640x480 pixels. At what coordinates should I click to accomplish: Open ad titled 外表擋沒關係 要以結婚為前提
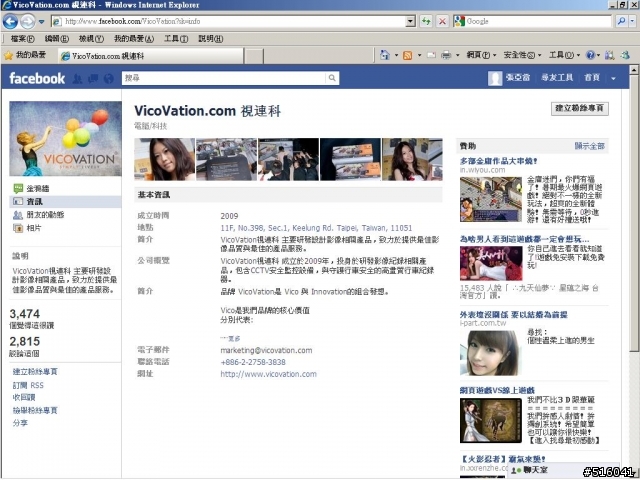[x=513, y=314]
